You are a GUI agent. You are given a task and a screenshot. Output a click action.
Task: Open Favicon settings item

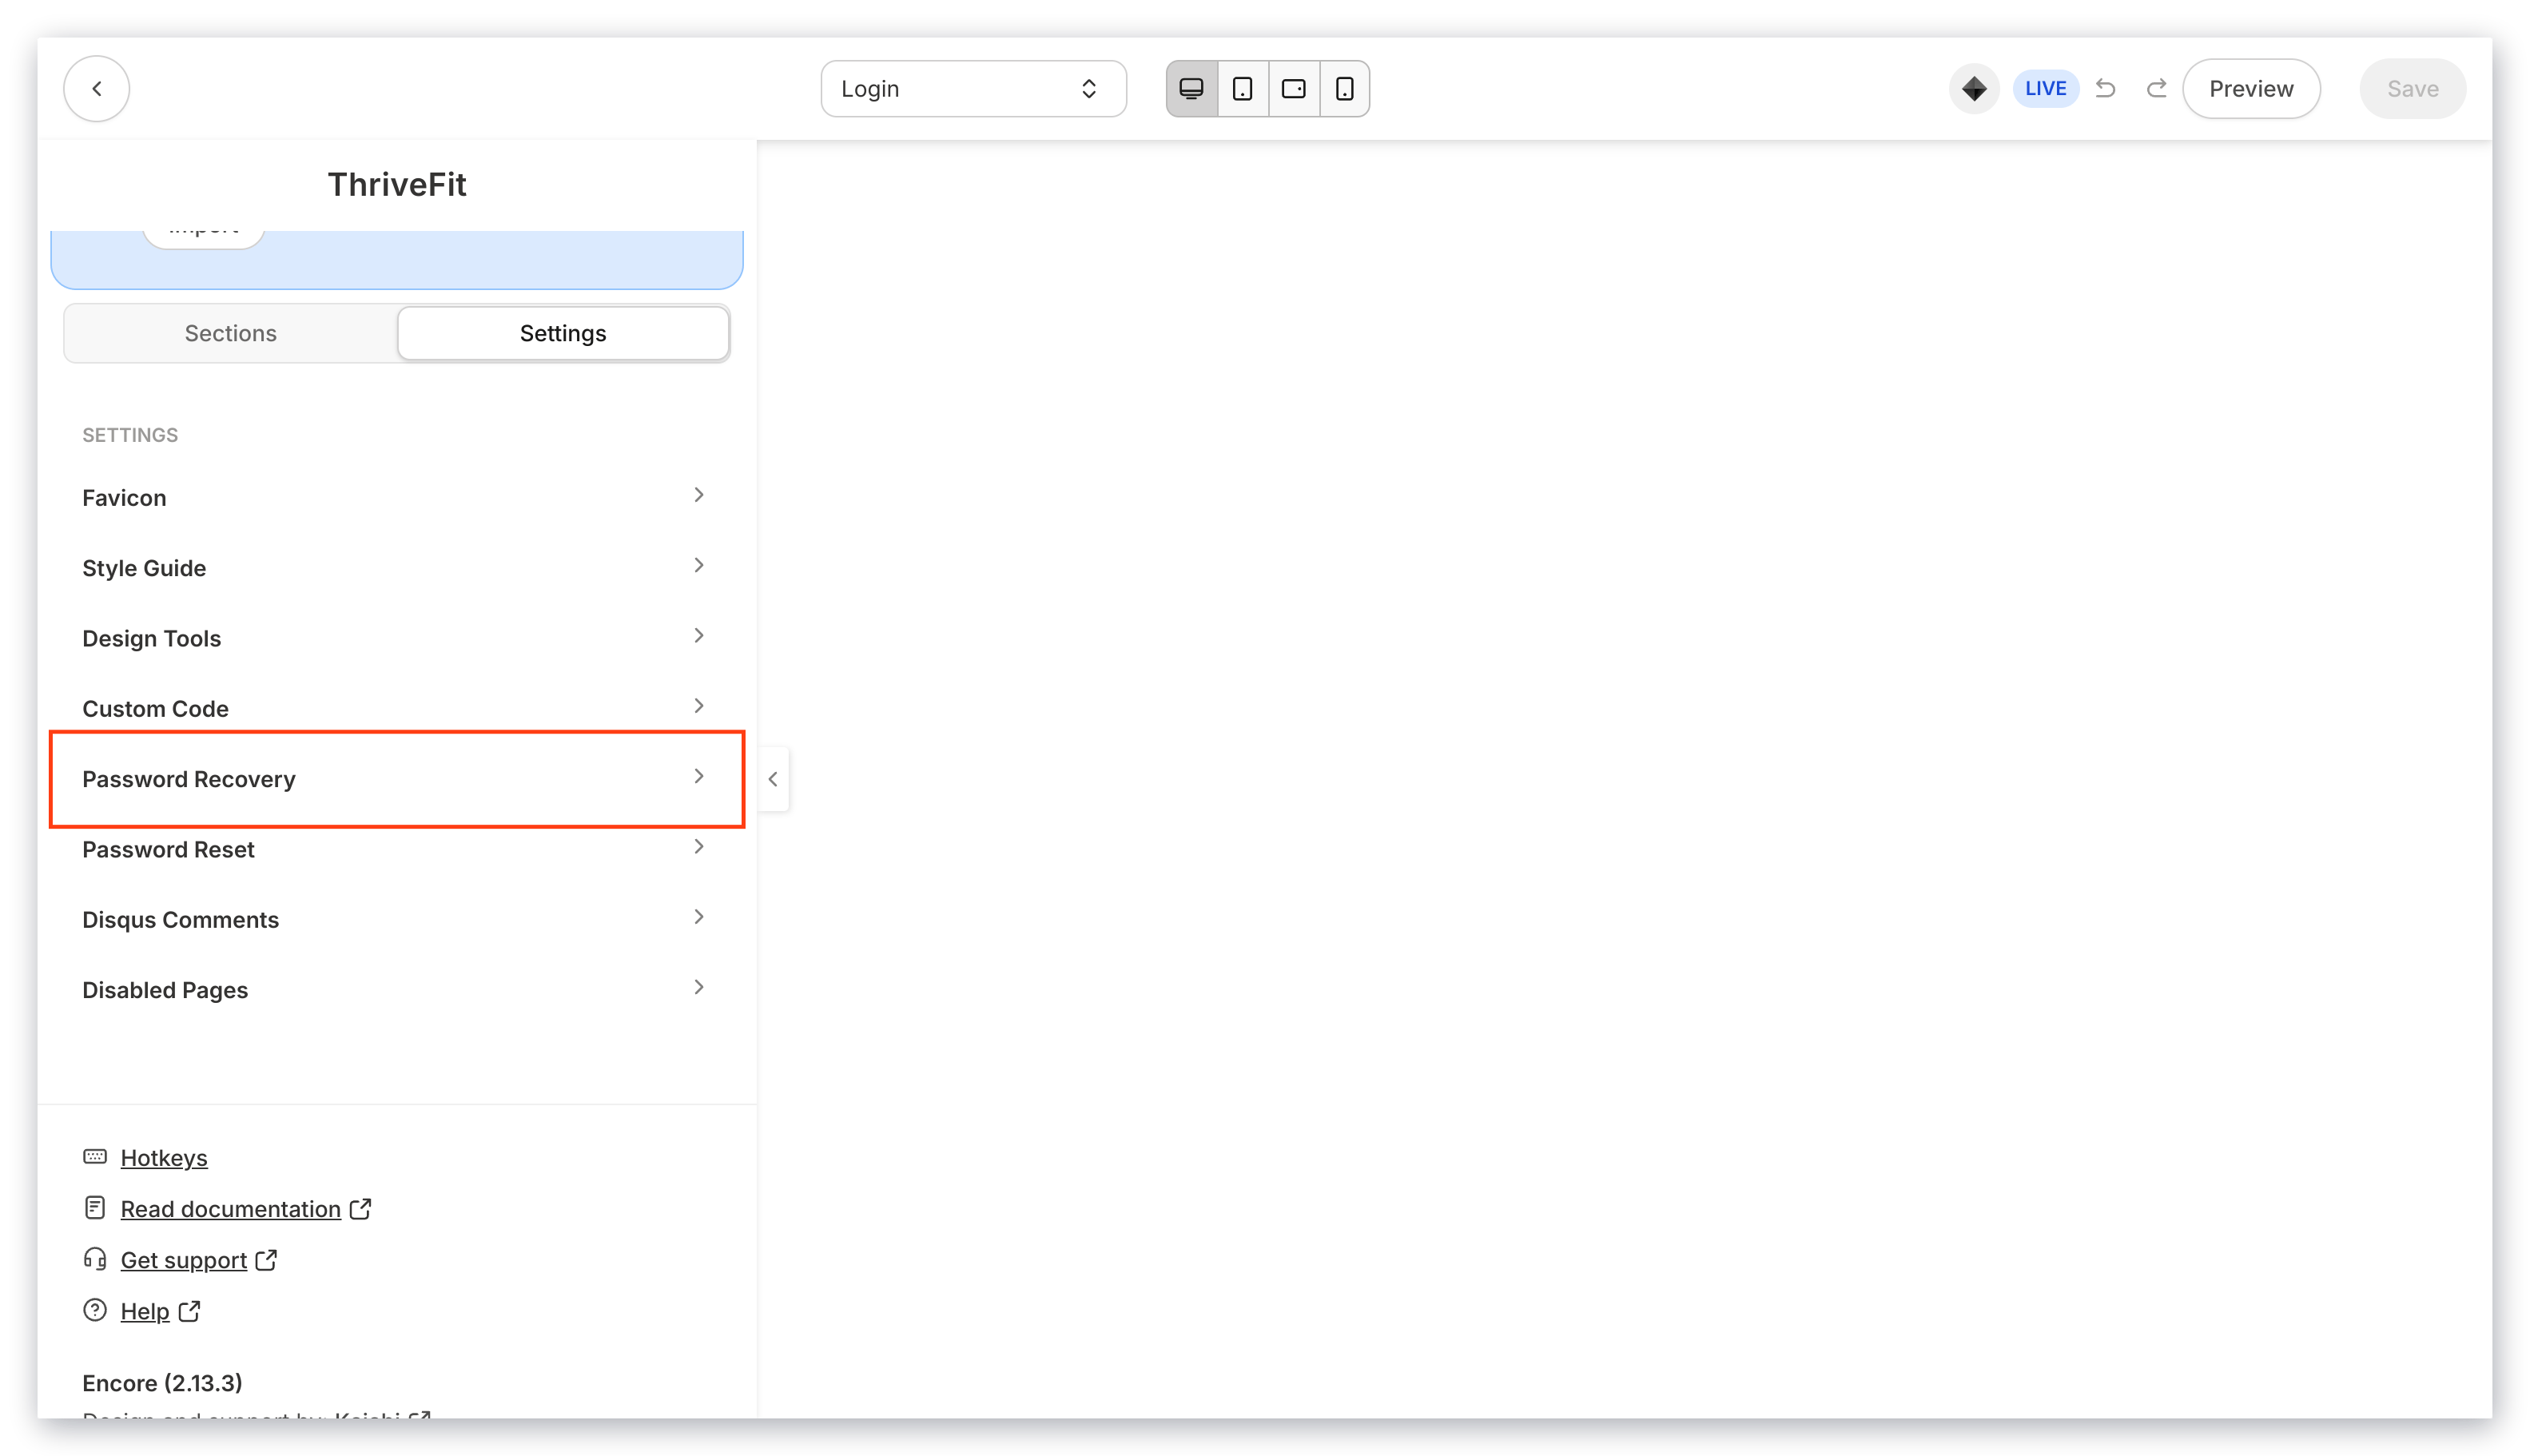(x=397, y=498)
